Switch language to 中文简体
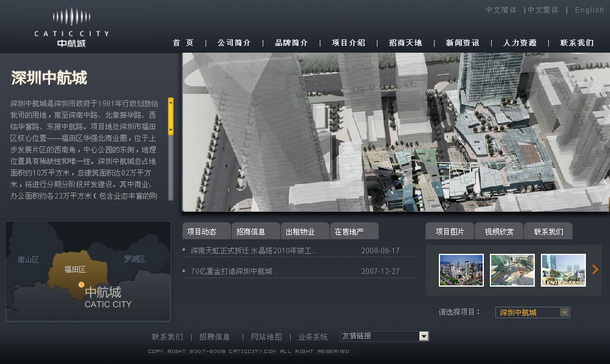610x364 pixels. coord(501,10)
